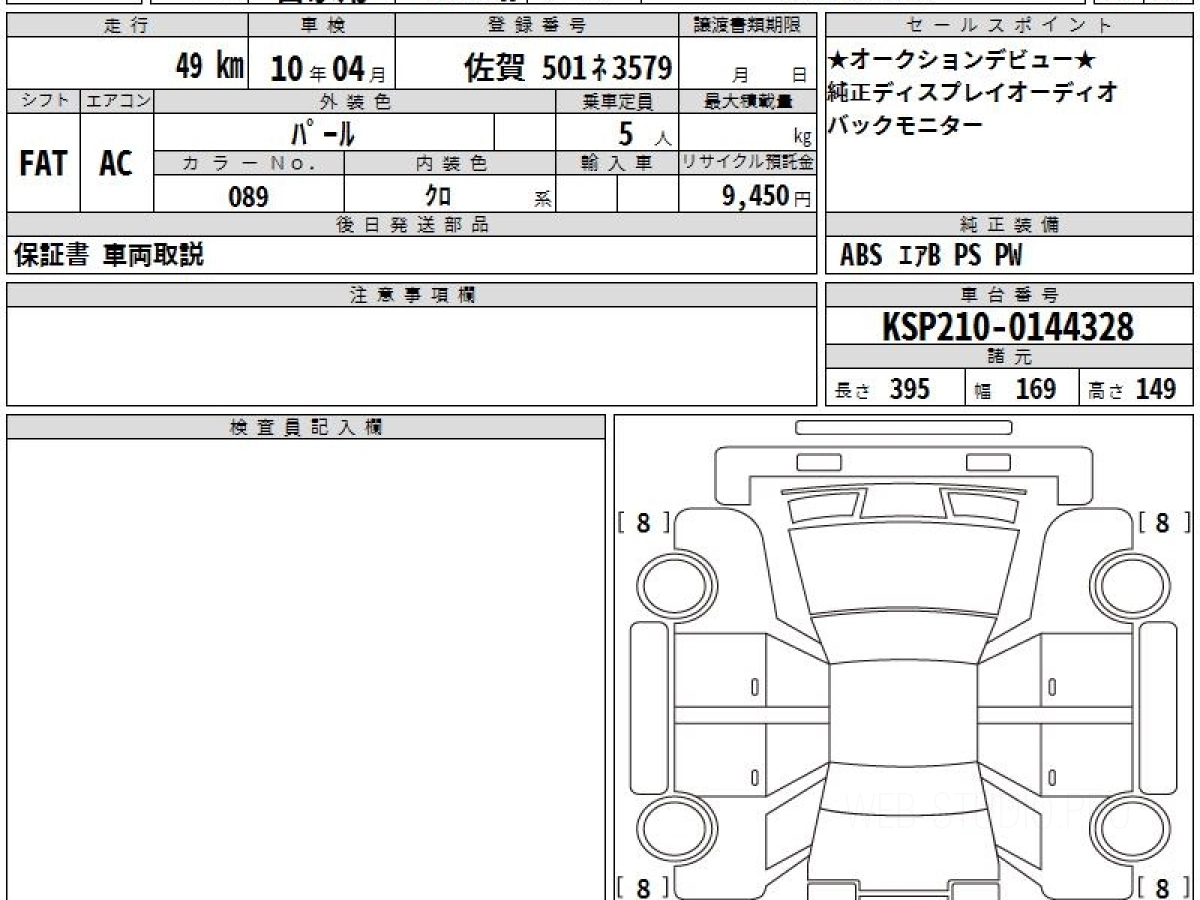Select exterior color パール
Viewport: 1200px width, 900px height.
[323, 132]
